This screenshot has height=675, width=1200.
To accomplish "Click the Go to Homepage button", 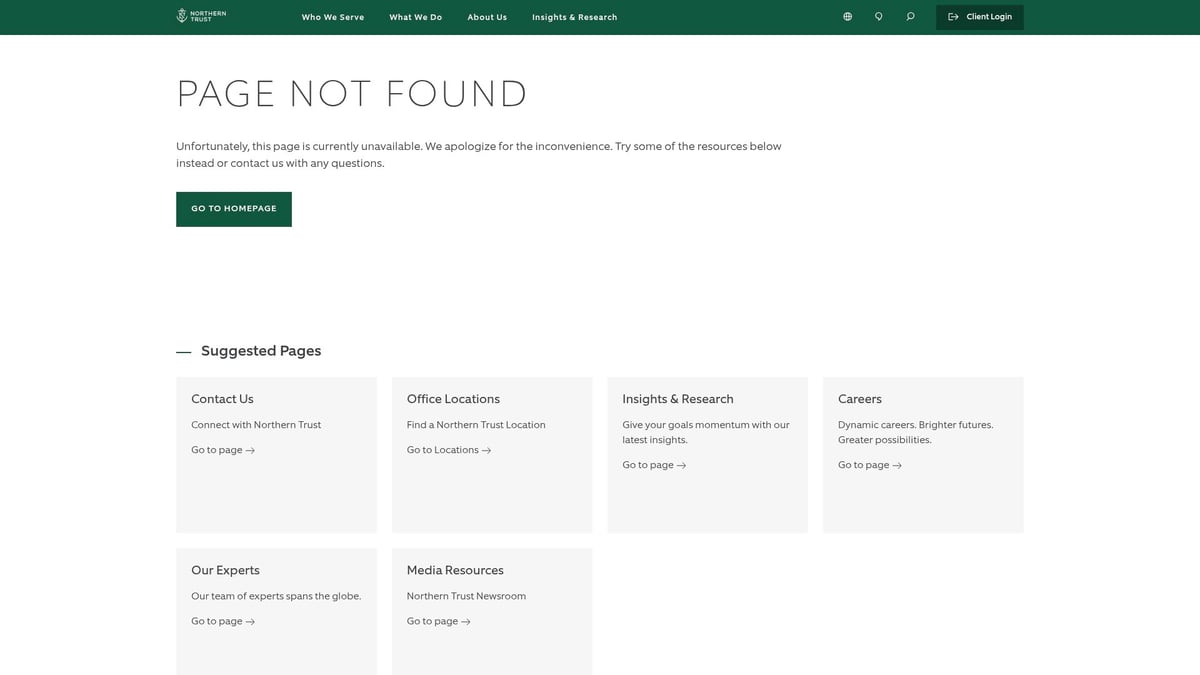I will pyautogui.click(x=234, y=209).
